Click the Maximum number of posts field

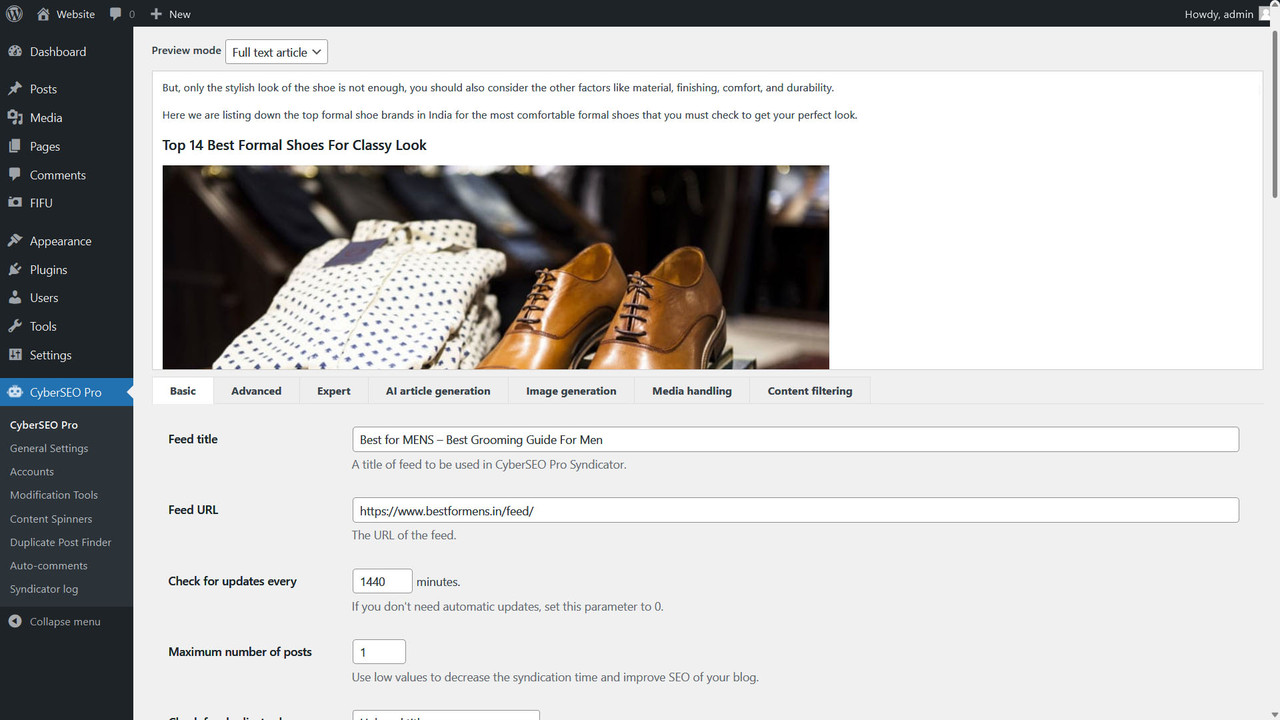click(x=379, y=652)
